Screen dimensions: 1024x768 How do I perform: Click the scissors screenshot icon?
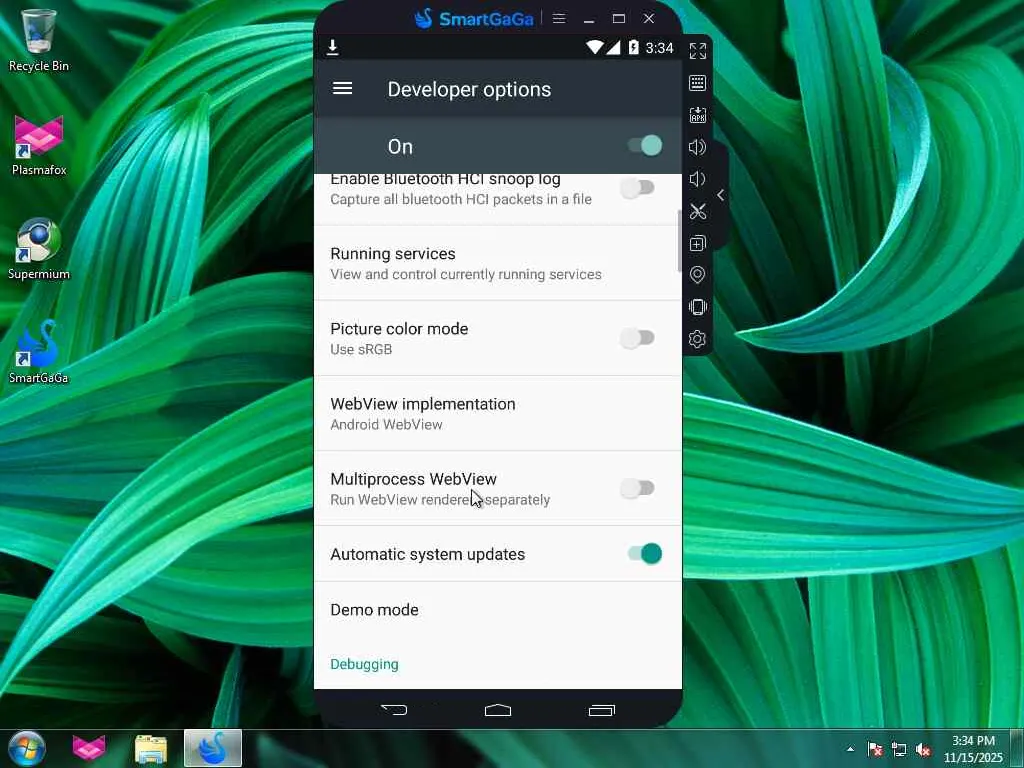pyautogui.click(x=697, y=211)
